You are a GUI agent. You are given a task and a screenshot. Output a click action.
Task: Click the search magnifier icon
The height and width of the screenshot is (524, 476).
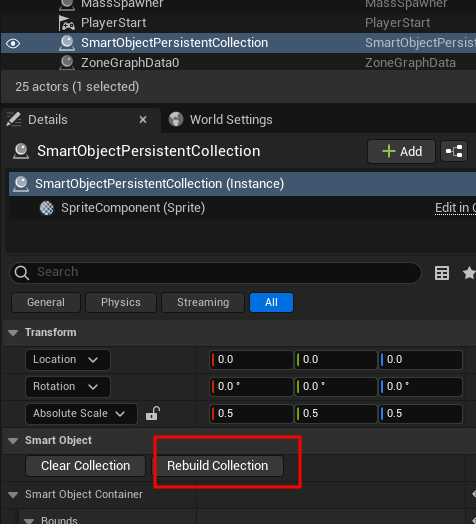coord(22,273)
